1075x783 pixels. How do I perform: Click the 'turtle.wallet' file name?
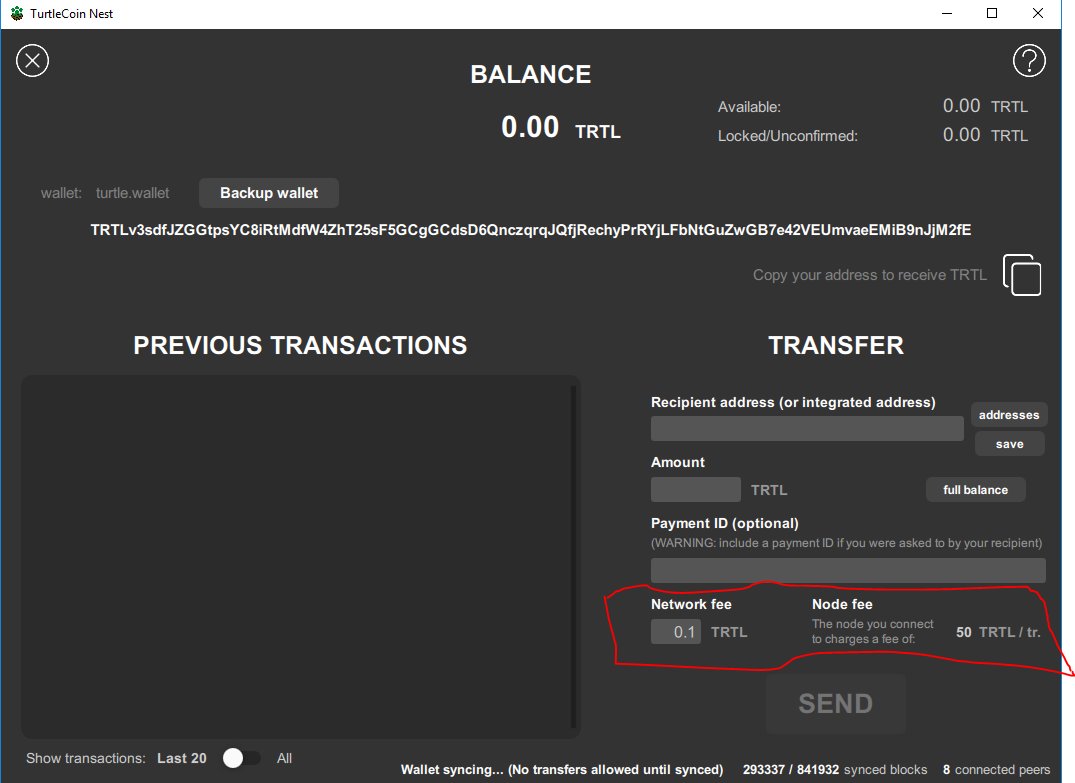[132, 193]
